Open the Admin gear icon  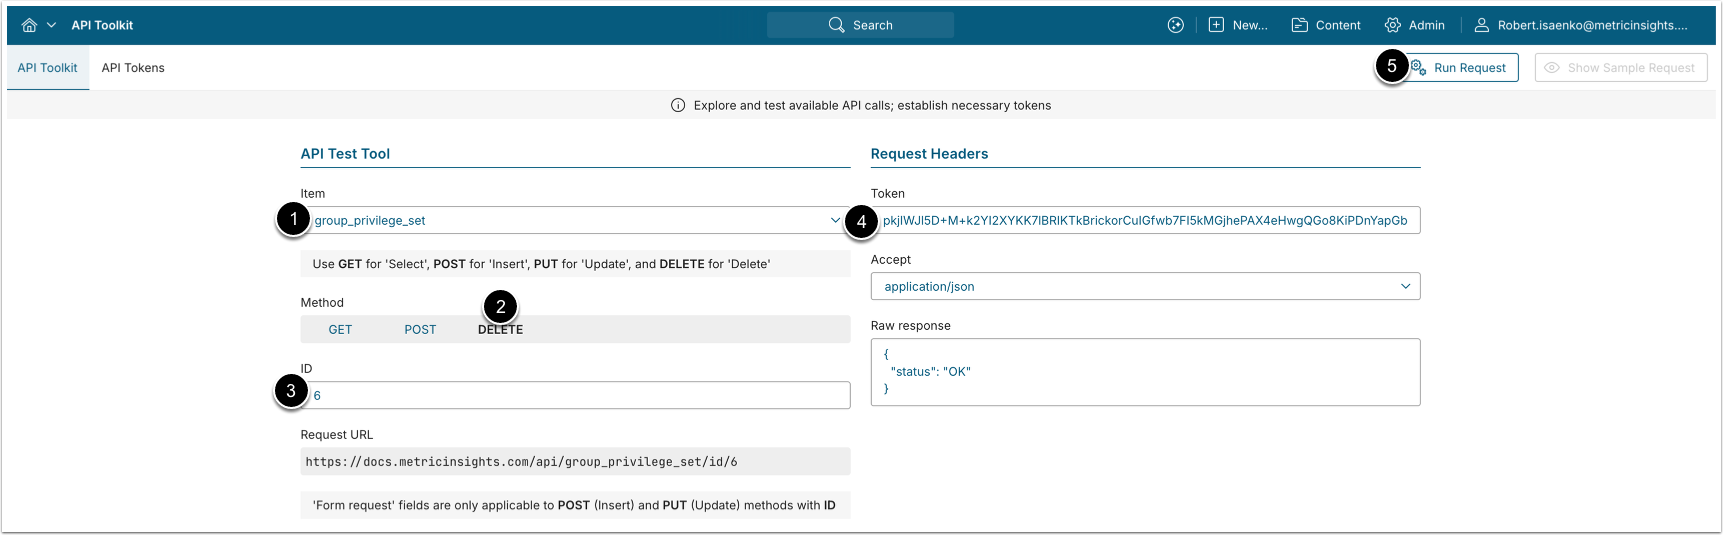1392,25
